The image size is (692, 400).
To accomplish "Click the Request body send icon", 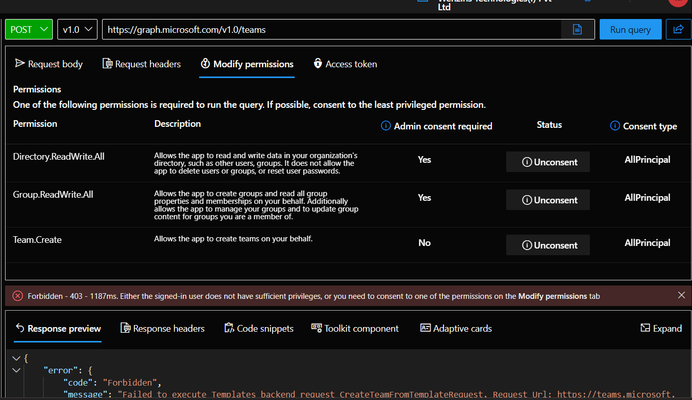I will coord(19,63).
